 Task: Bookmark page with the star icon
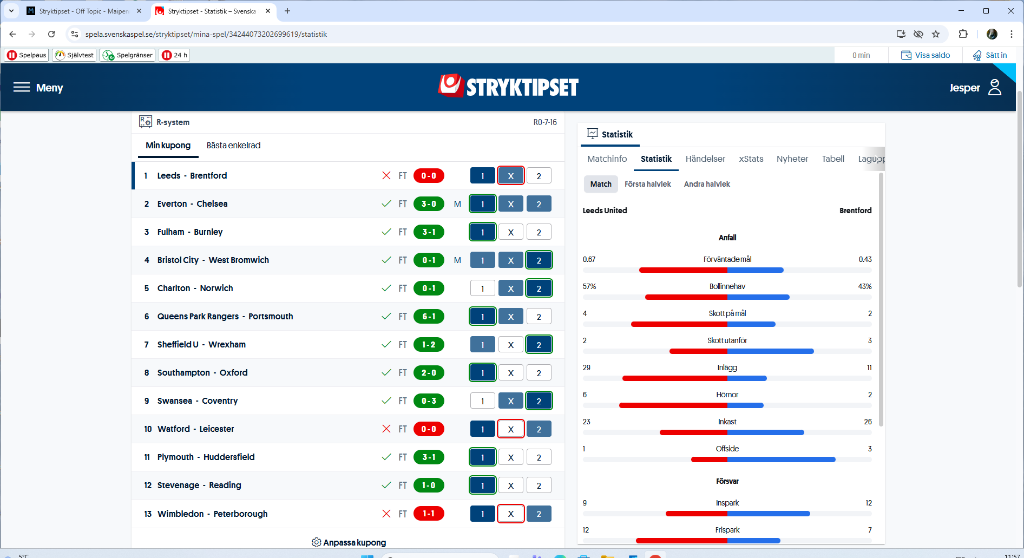coord(935,33)
